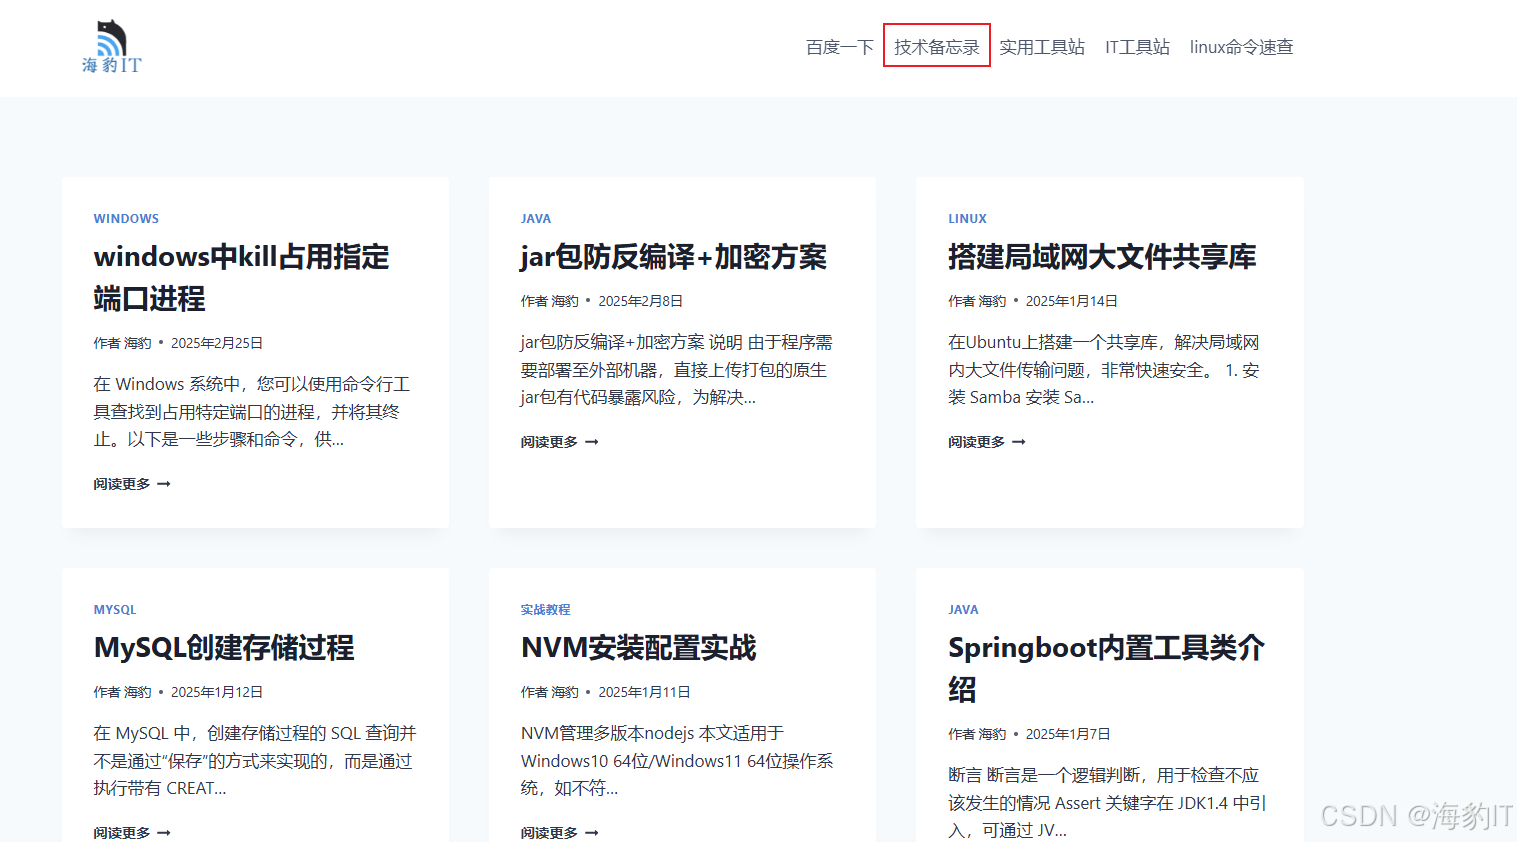
Task: Click 阅读更多 under the NVM post
Action: pos(559,833)
